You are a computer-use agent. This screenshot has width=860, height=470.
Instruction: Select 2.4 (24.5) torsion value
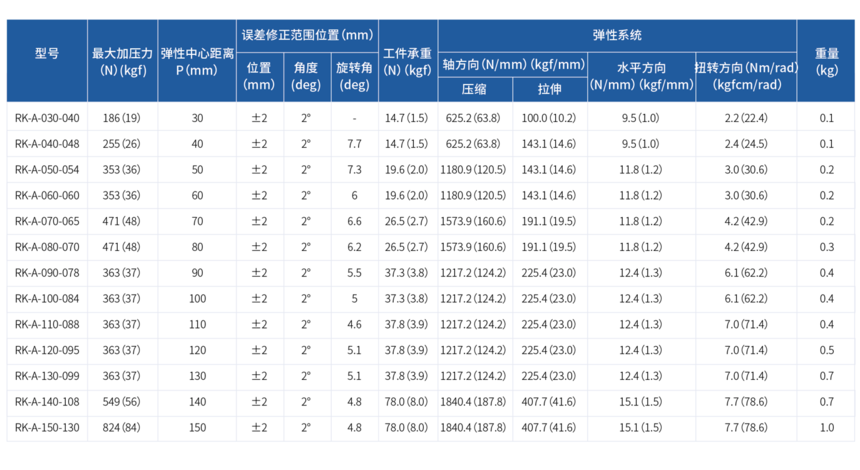746,144
